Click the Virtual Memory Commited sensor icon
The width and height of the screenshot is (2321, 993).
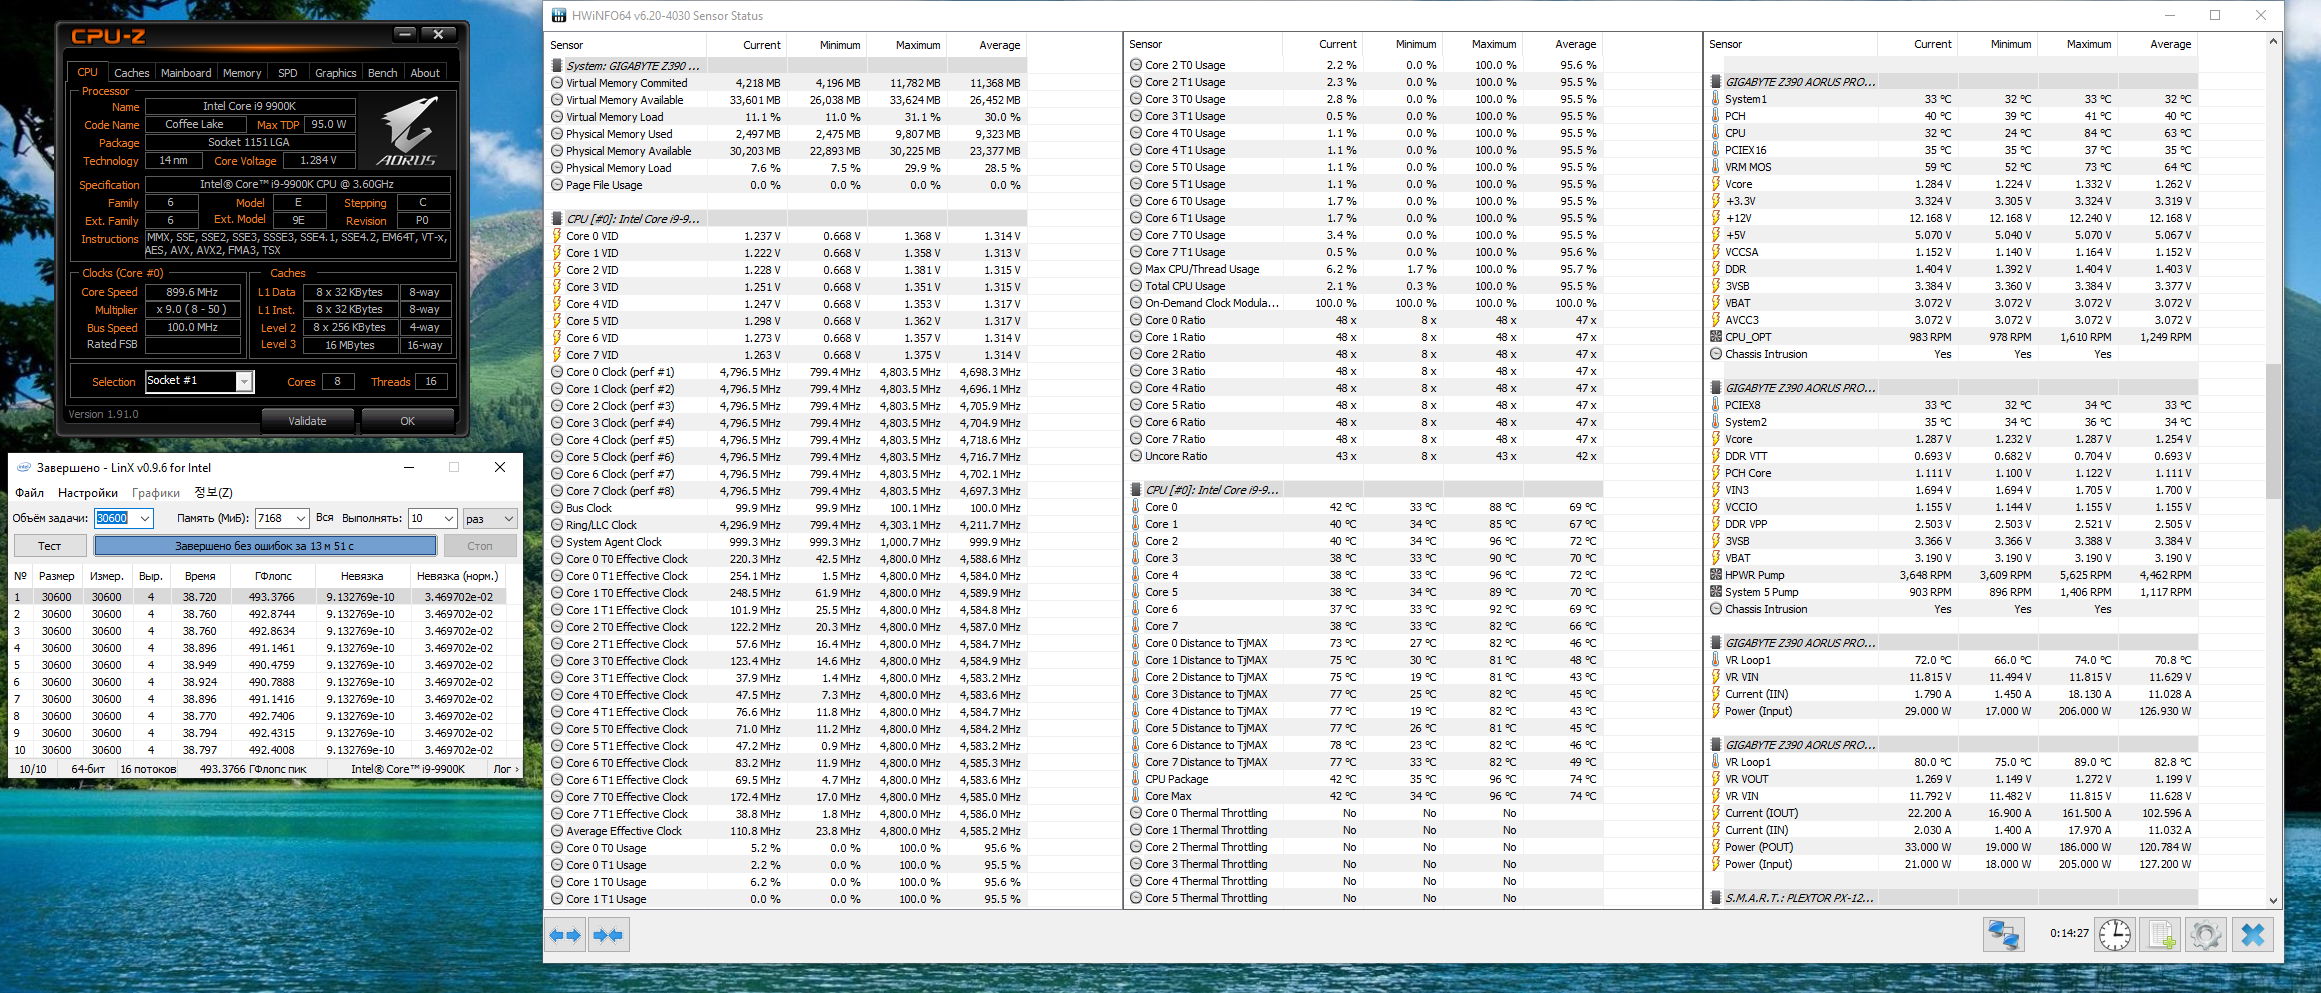tap(557, 83)
